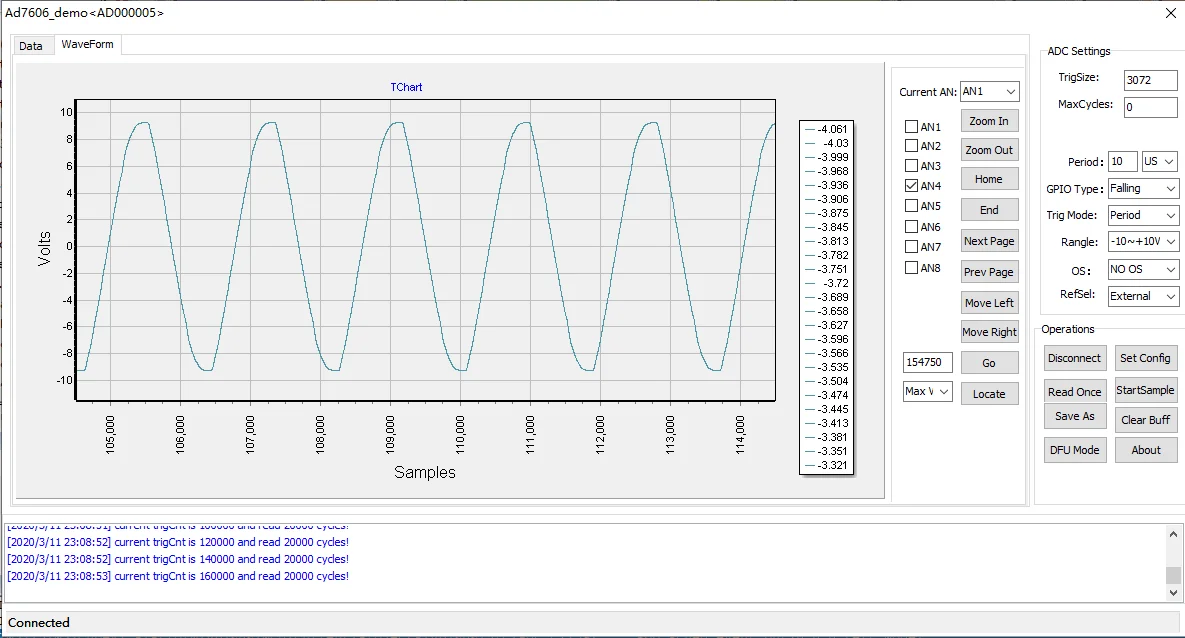Screen dimensions: 1185x638
Task: Click the Read Once button
Action: [1075, 392]
